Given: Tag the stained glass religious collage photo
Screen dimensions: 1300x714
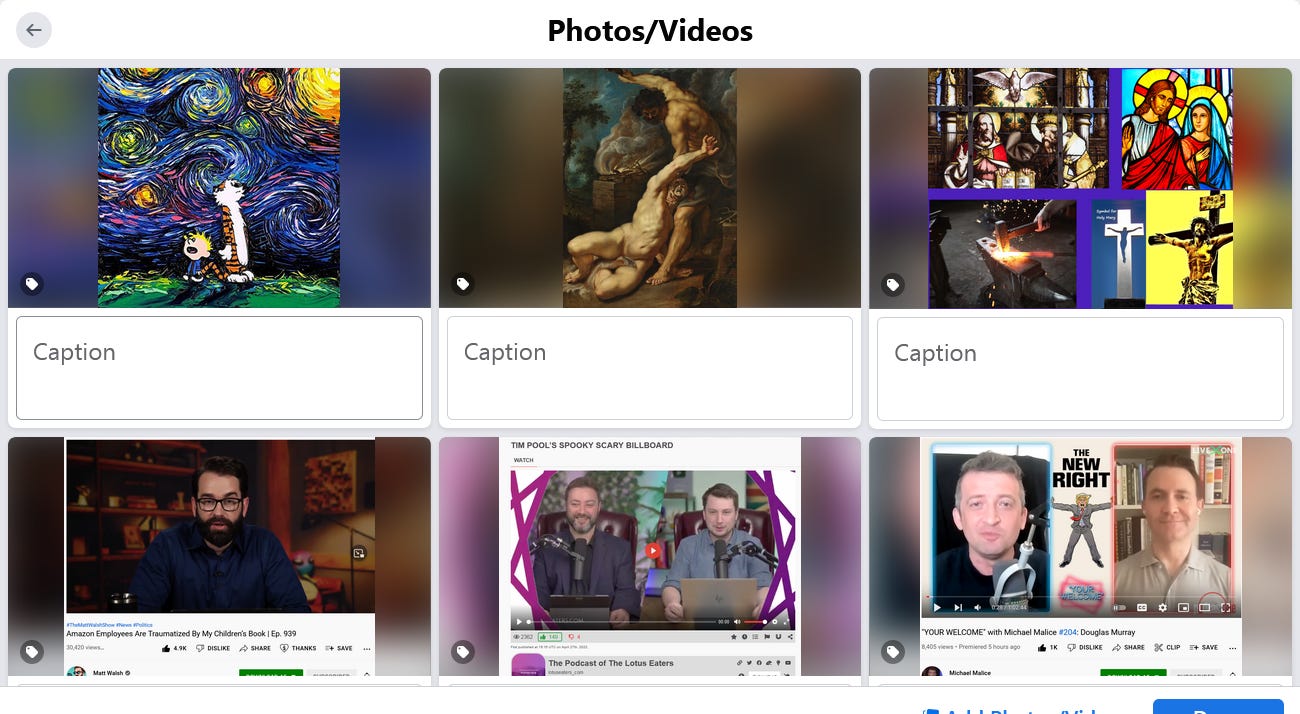Looking at the screenshot, I should click(893, 284).
